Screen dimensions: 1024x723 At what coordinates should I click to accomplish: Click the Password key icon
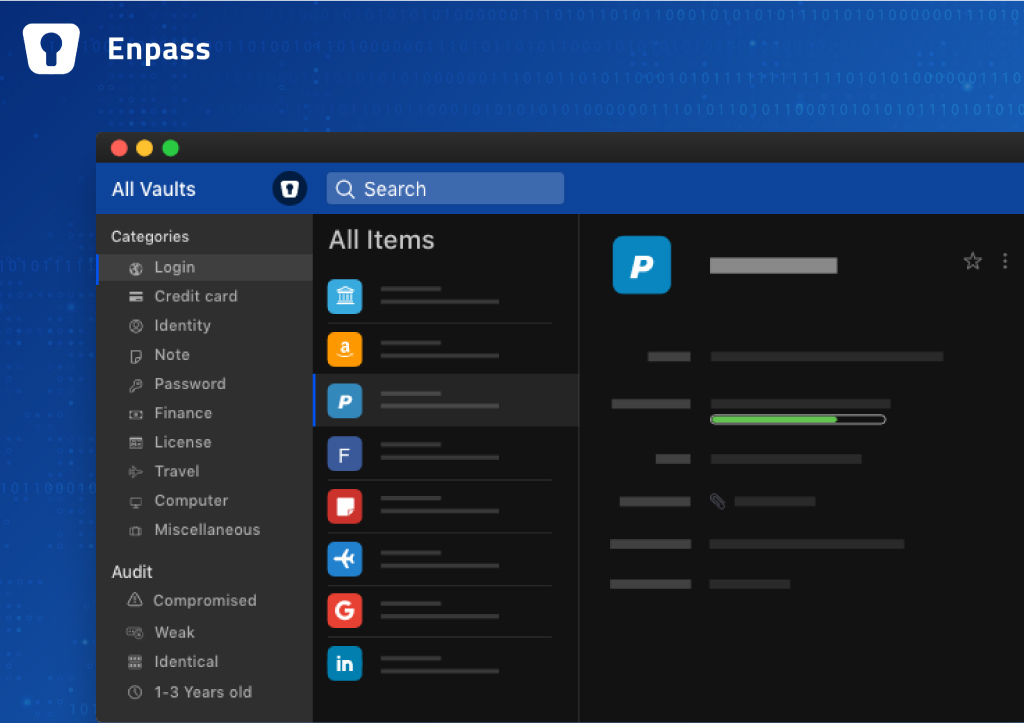coord(136,385)
